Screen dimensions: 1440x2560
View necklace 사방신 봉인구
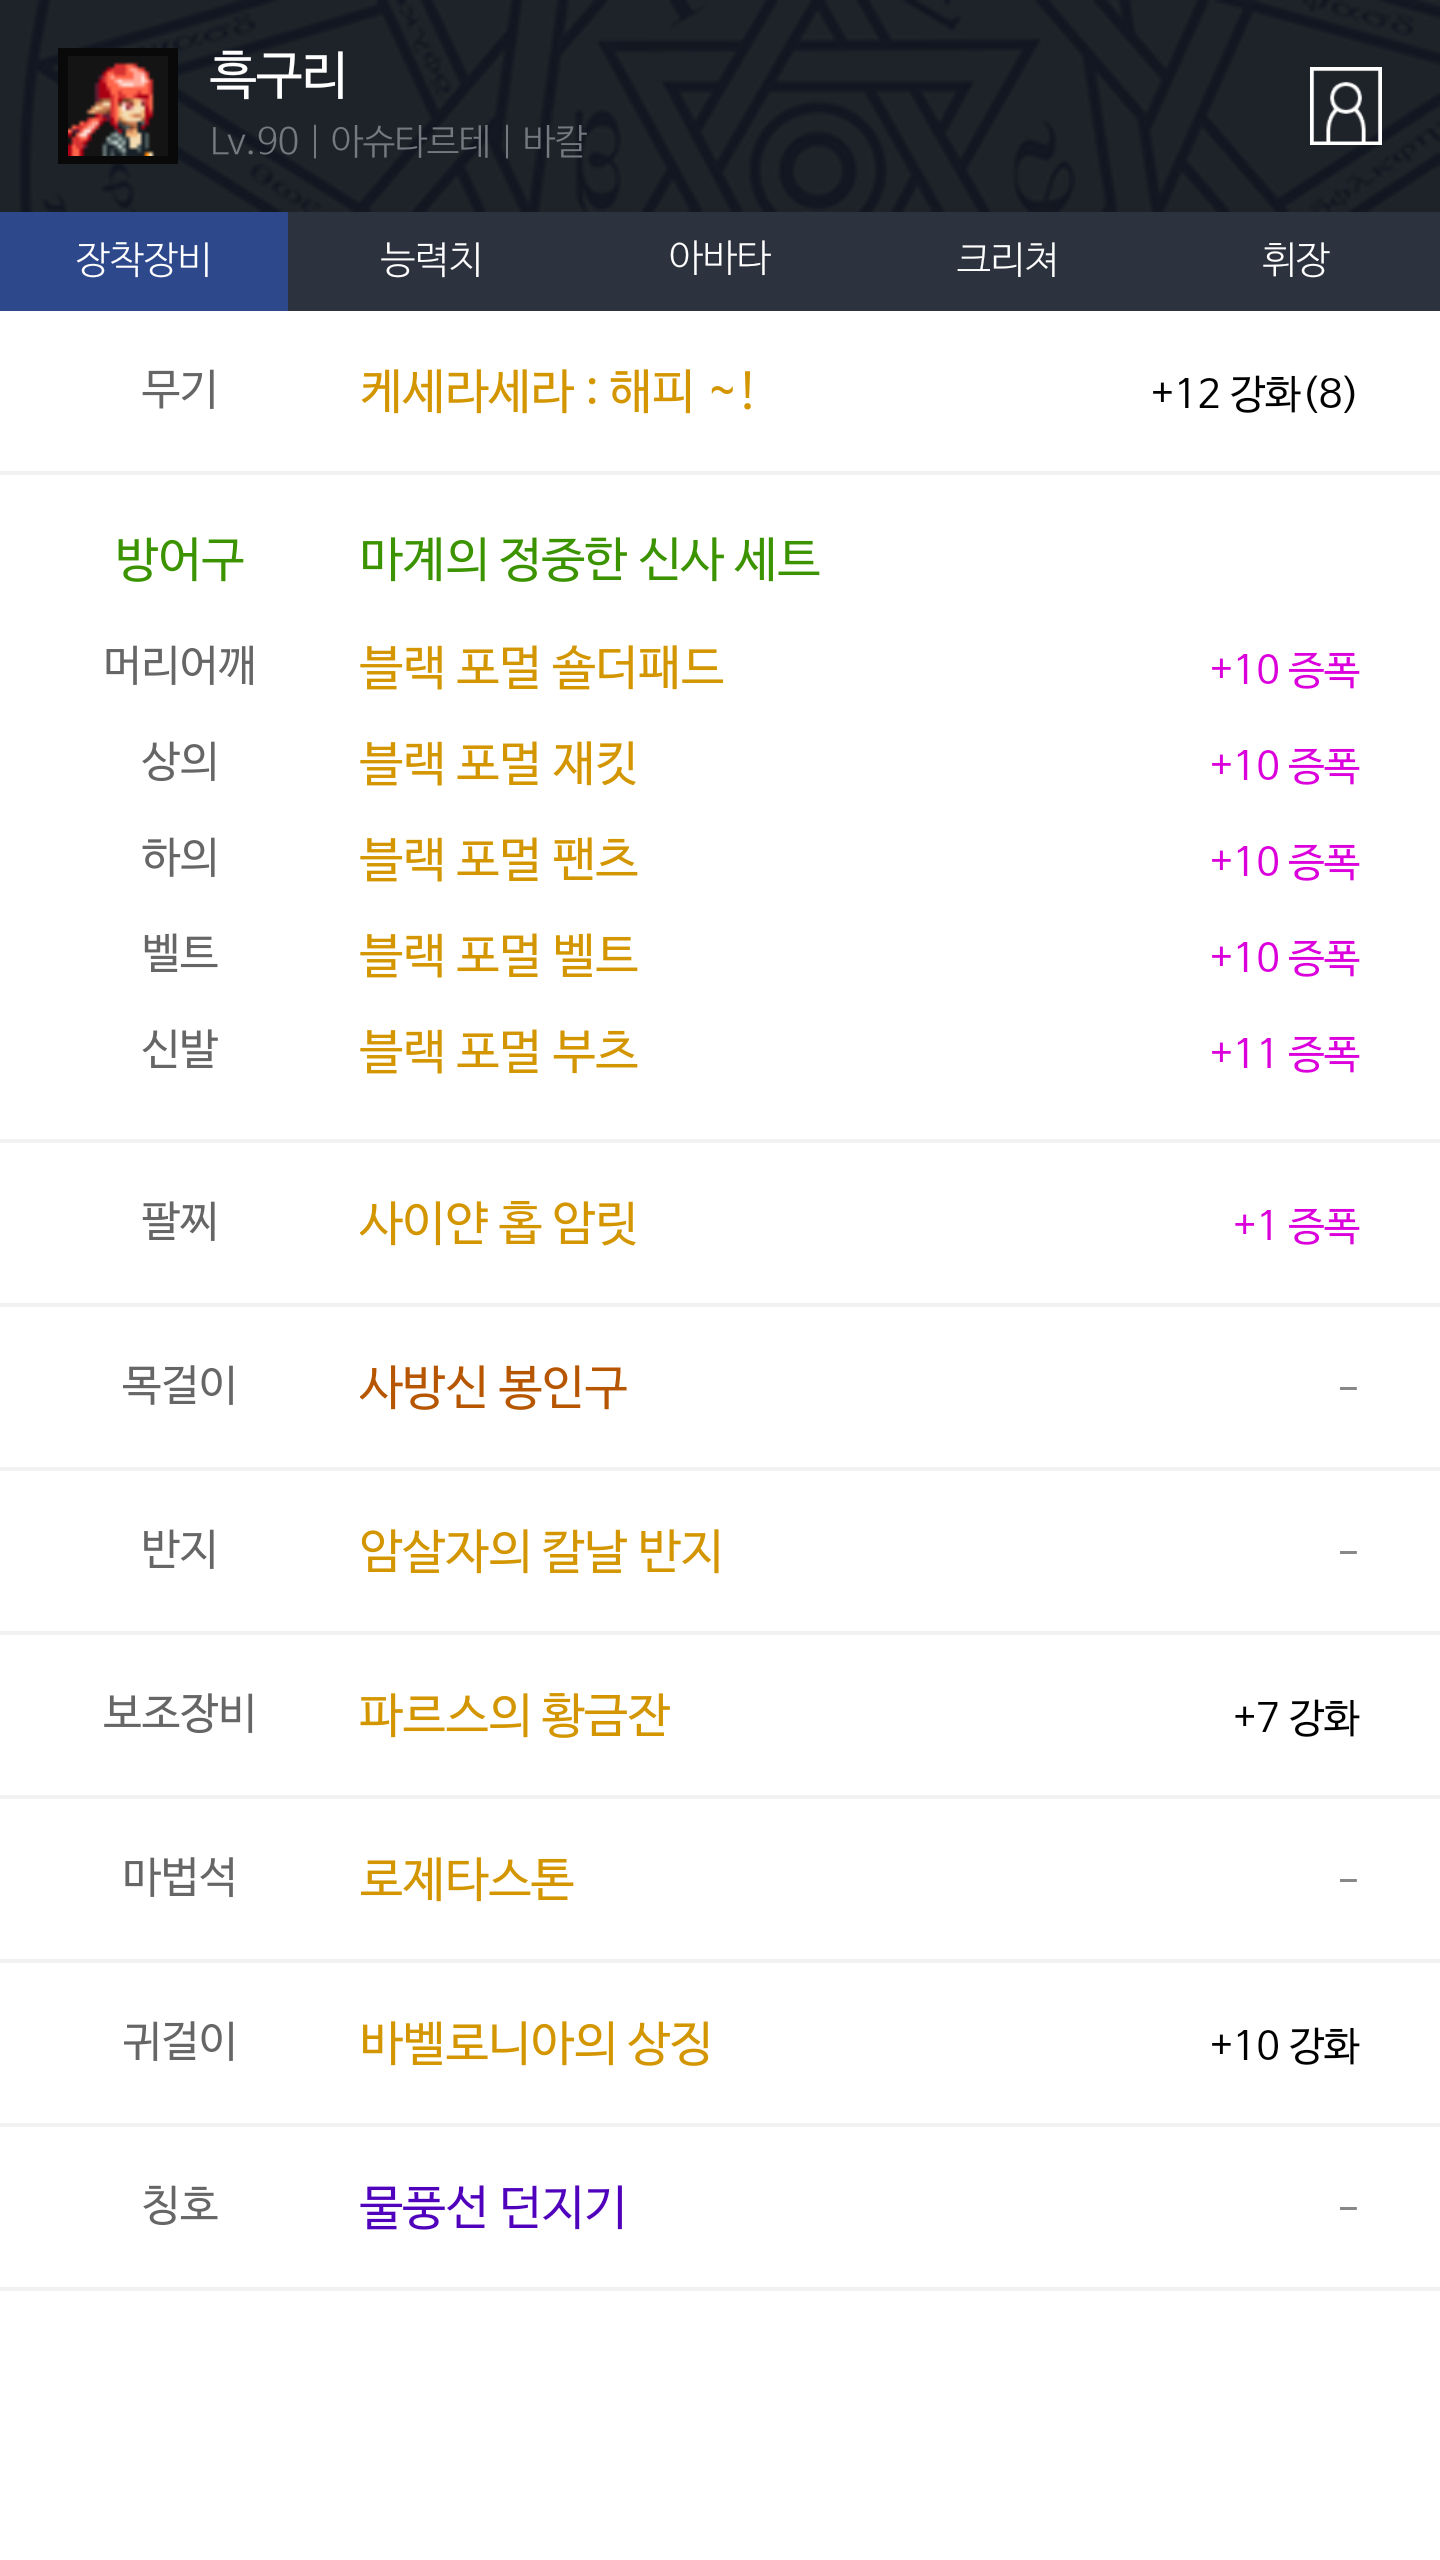tap(493, 1386)
